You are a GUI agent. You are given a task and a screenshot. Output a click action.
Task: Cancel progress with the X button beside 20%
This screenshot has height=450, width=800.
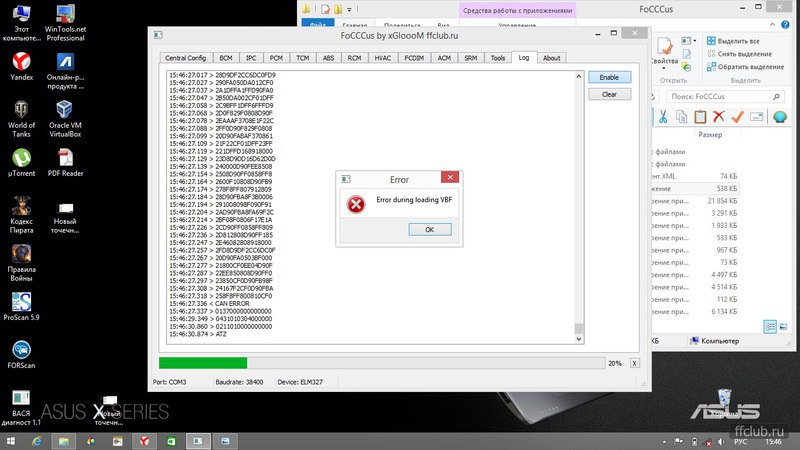634,363
